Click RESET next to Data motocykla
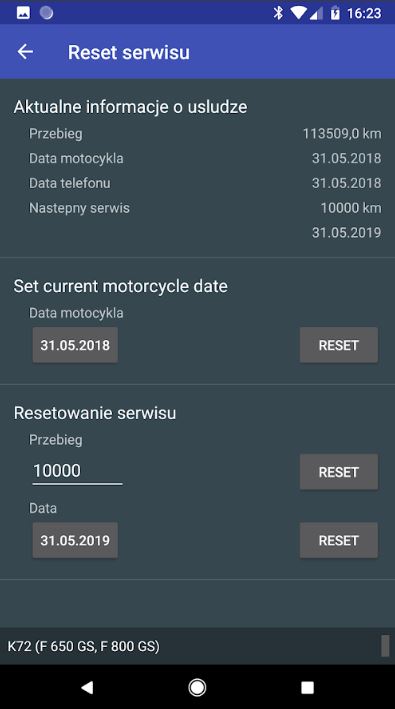The height and width of the screenshot is (709, 395). 339,345
